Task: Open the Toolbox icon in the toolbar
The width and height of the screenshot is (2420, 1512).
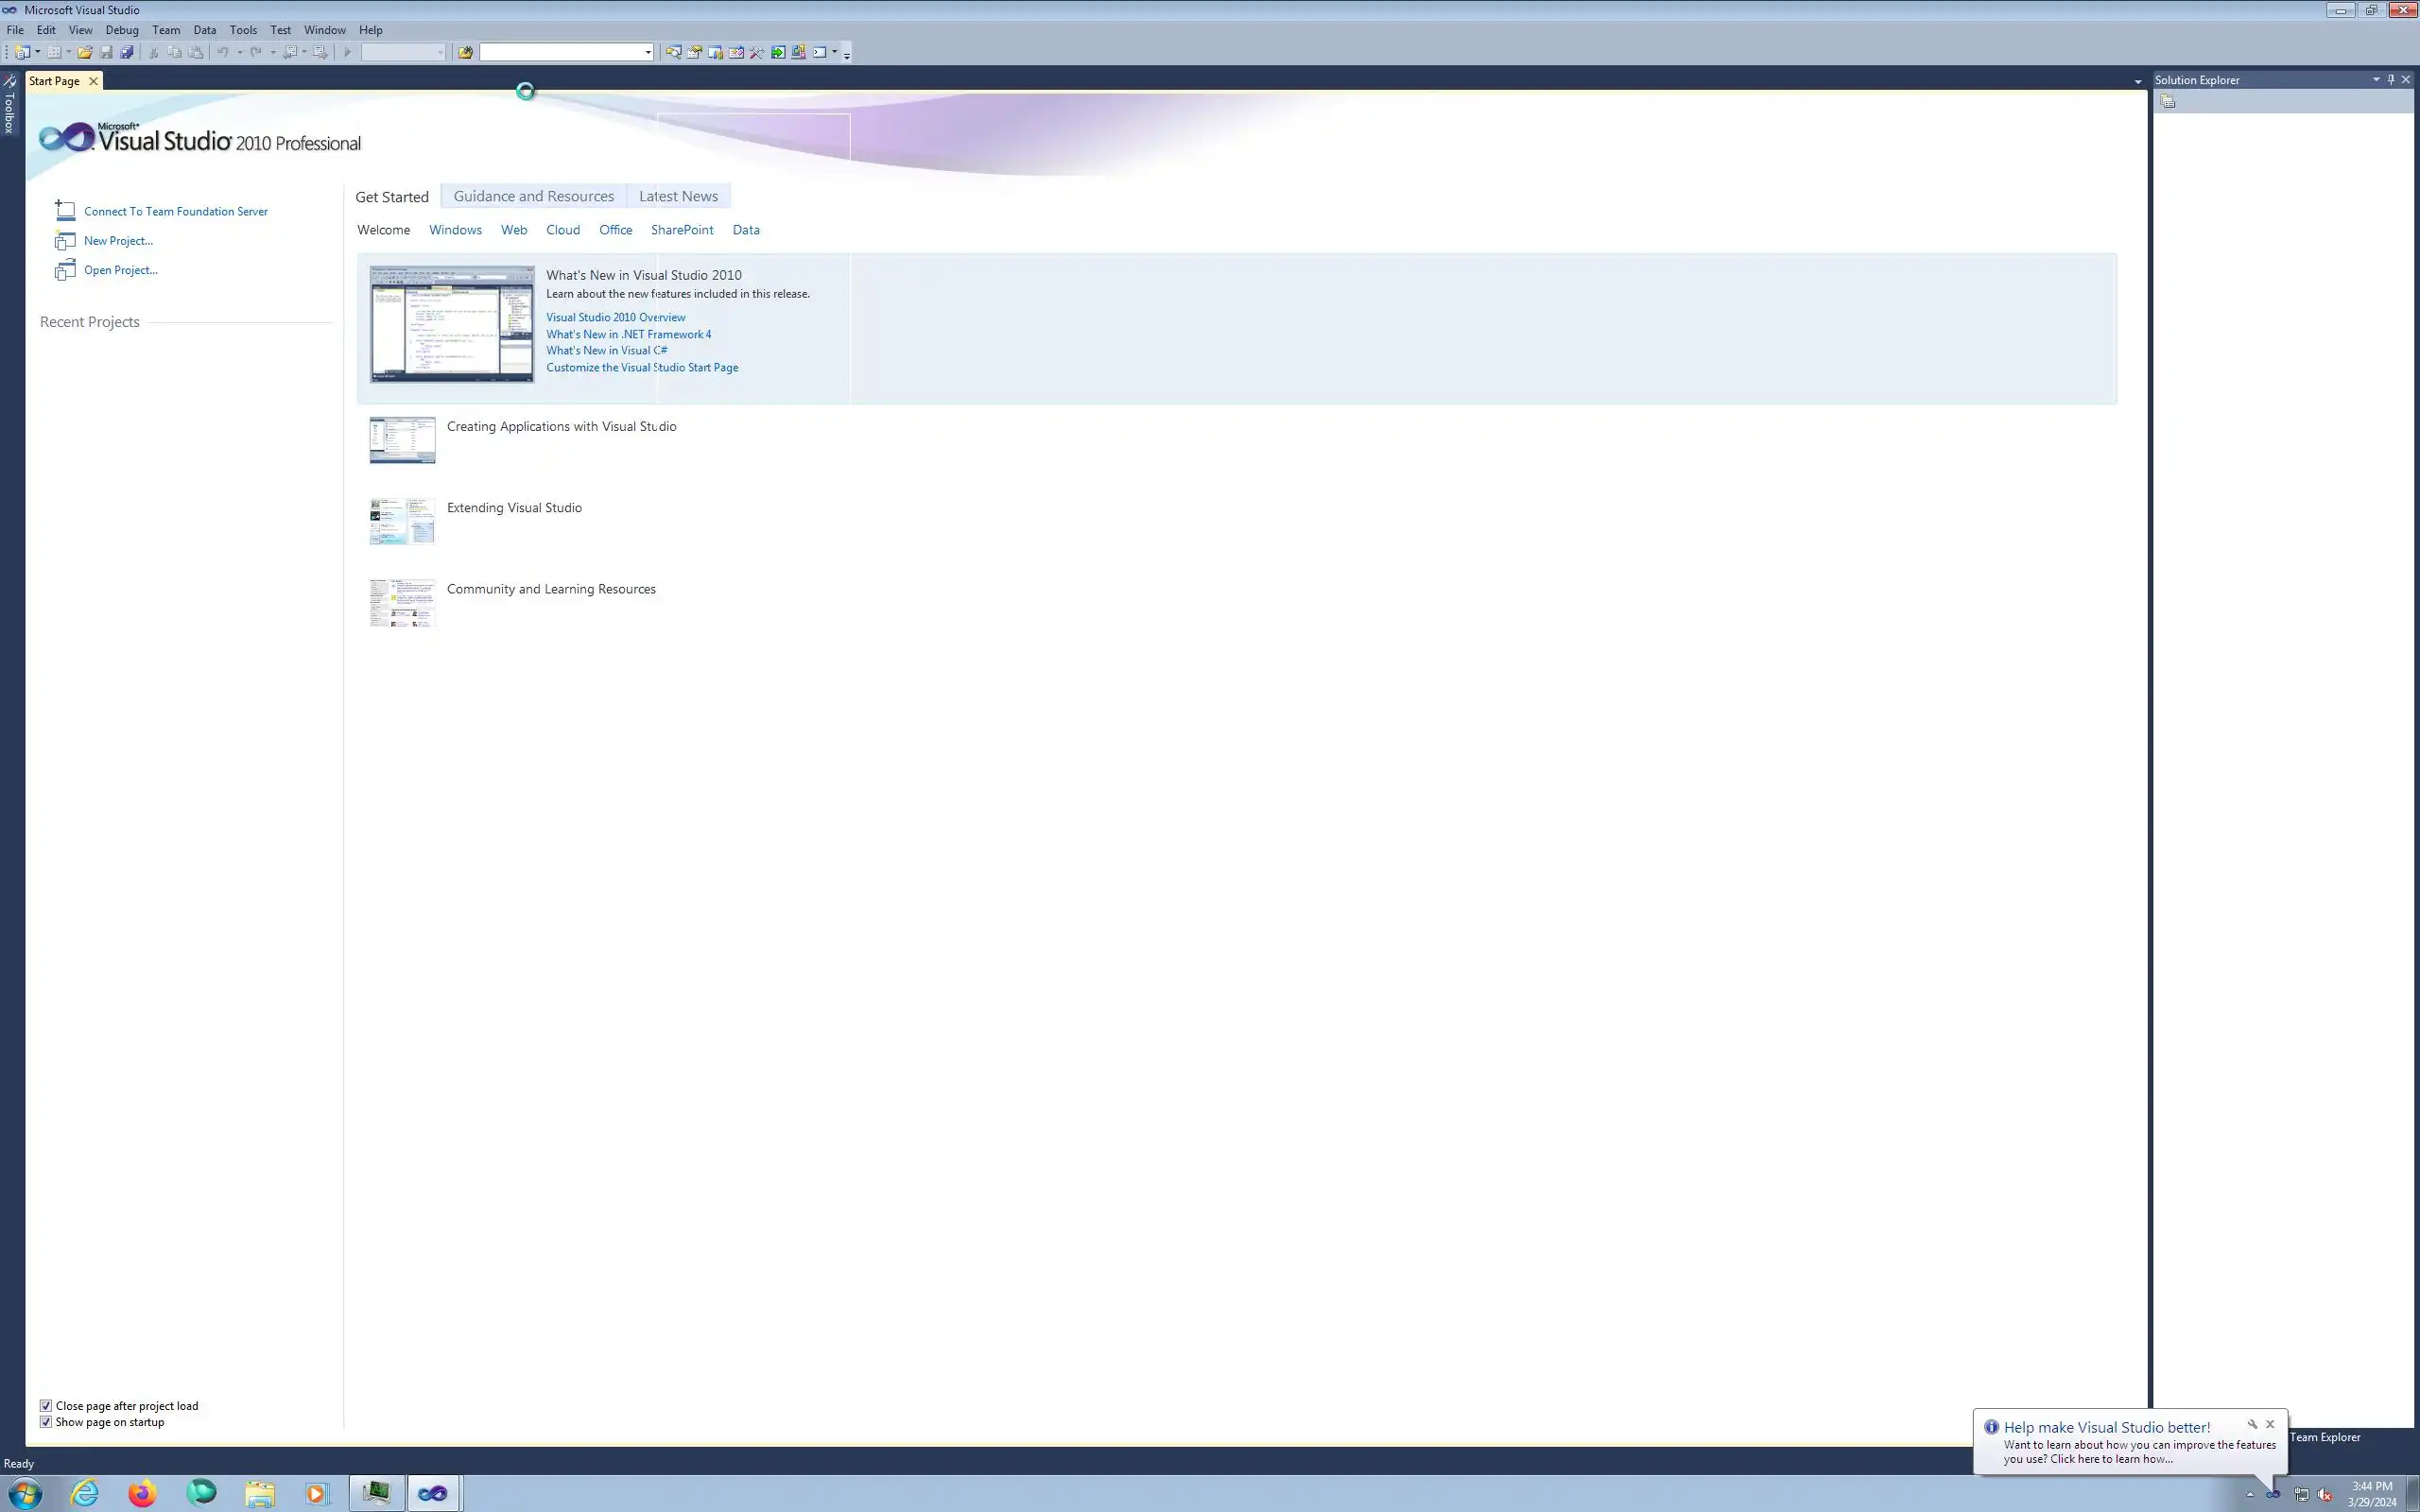Action: click(757, 52)
